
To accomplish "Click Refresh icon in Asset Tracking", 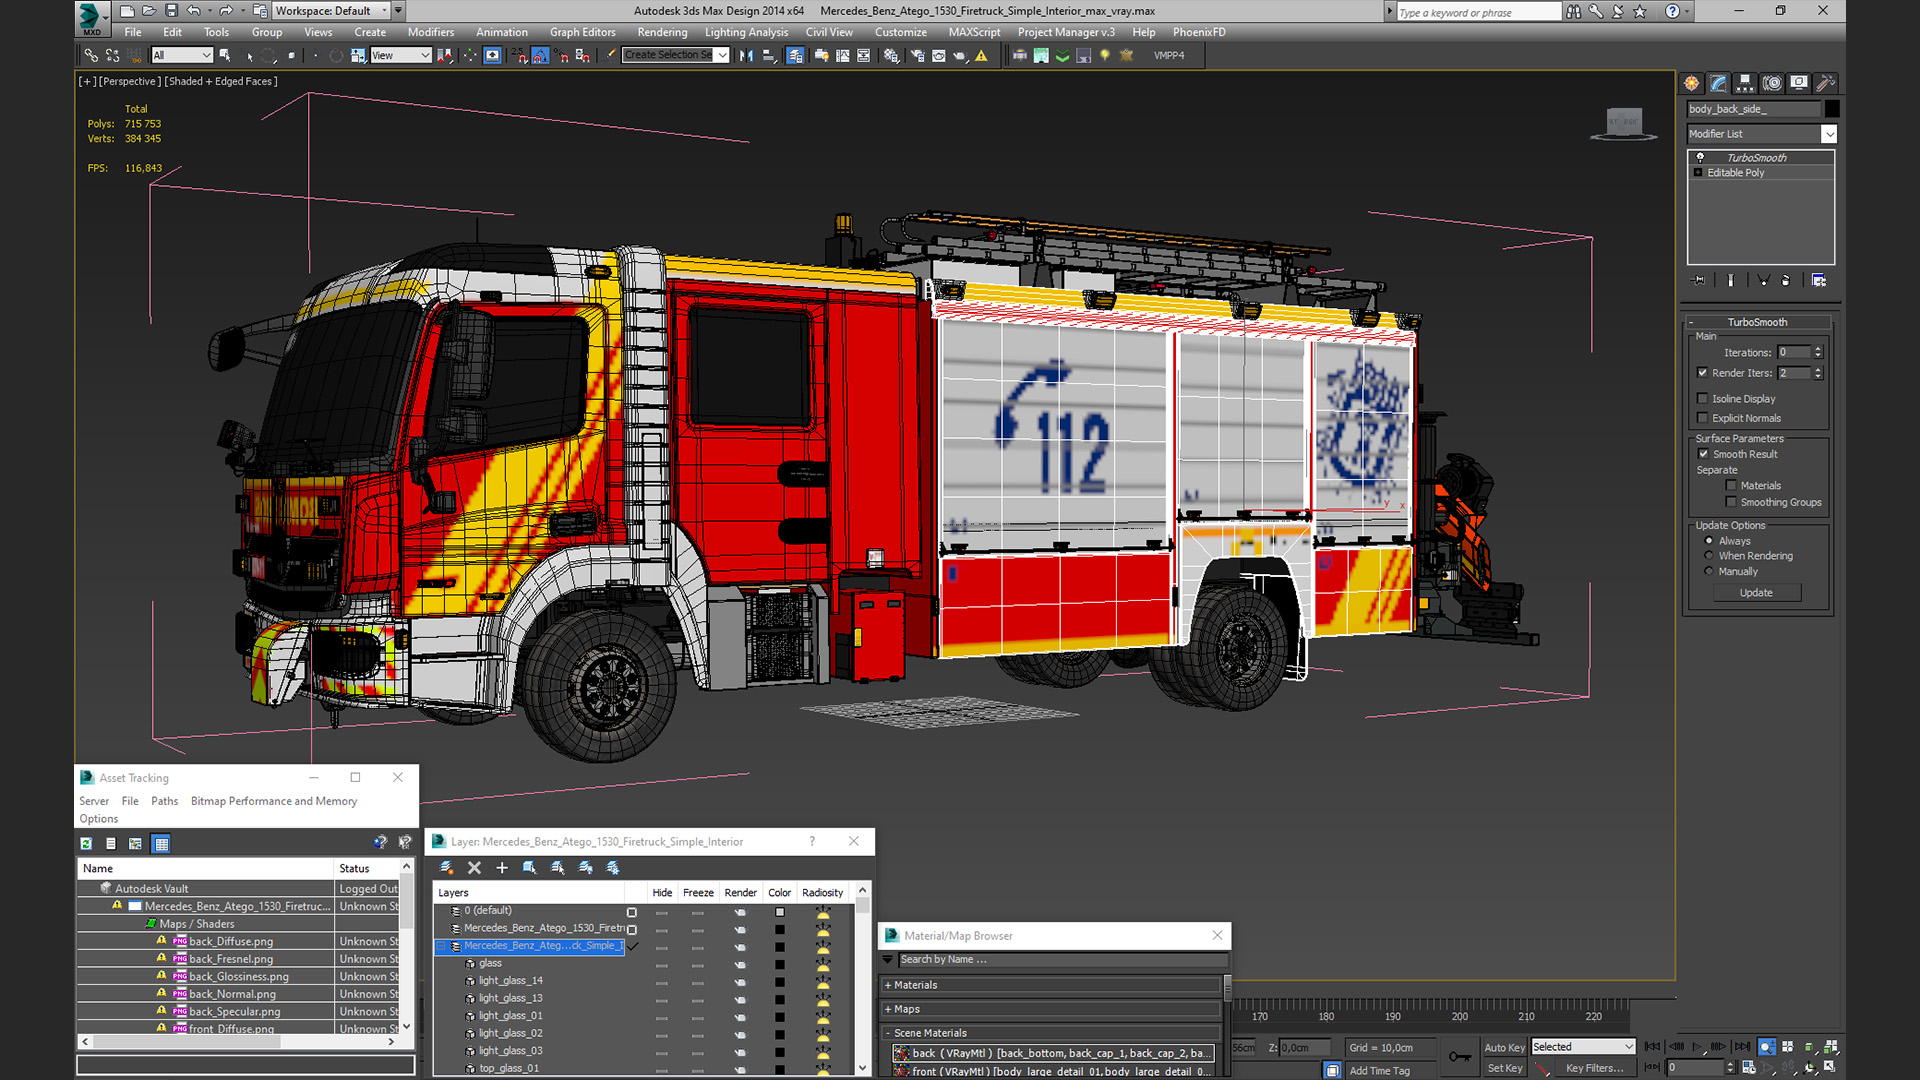I will pos(87,844).
